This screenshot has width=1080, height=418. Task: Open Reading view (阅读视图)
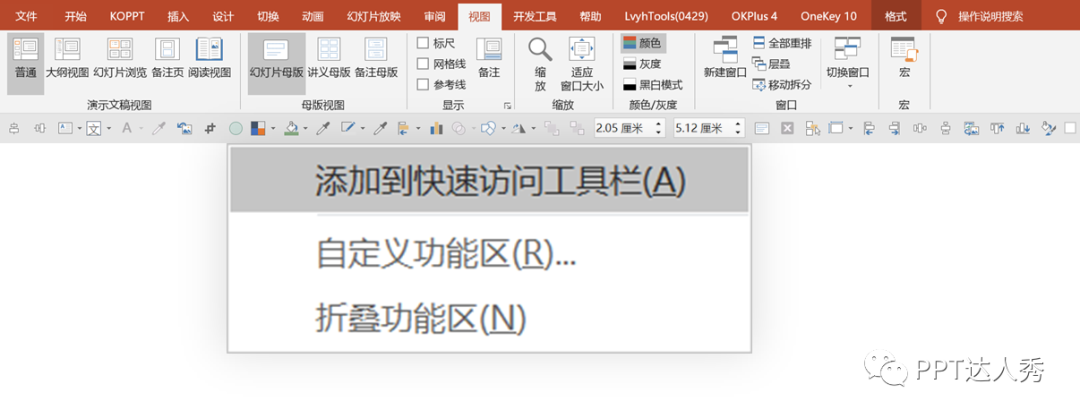209,57
